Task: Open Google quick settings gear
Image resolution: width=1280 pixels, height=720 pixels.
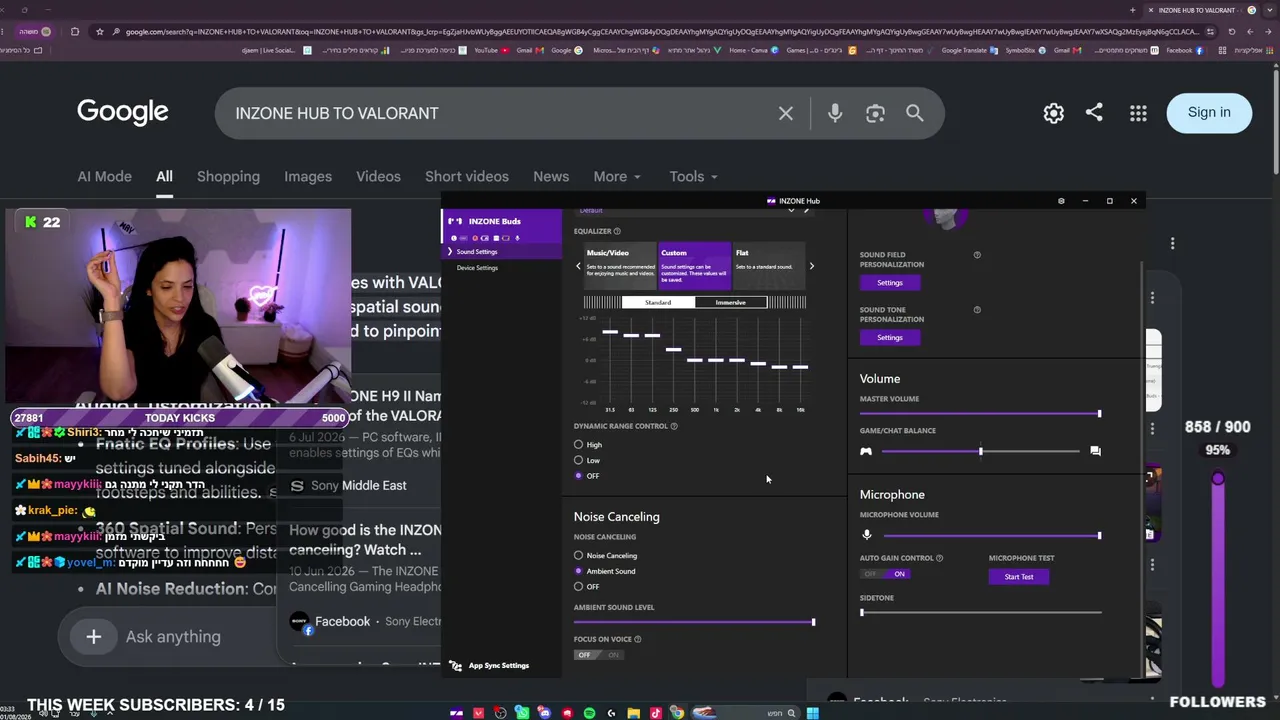Action: click(1054, 113)
